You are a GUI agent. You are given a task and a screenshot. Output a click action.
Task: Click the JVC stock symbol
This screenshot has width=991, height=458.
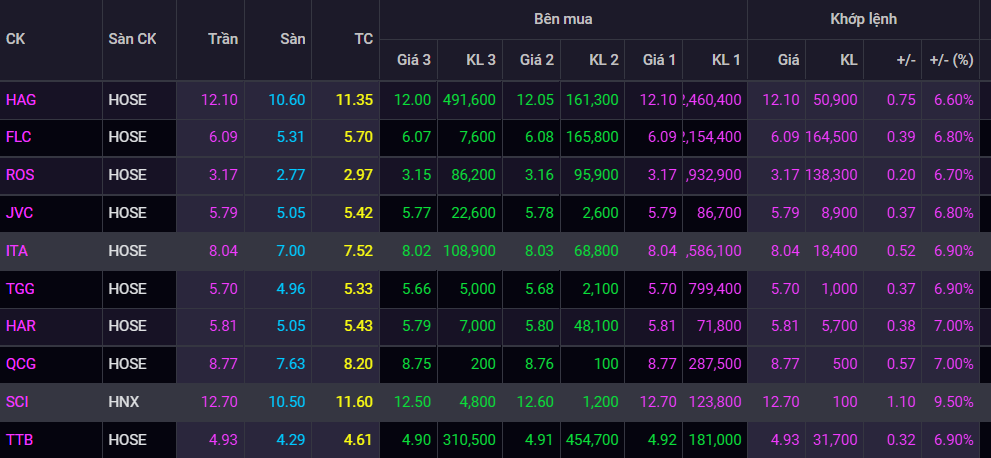pyautogui.click(x=20, y=213)
